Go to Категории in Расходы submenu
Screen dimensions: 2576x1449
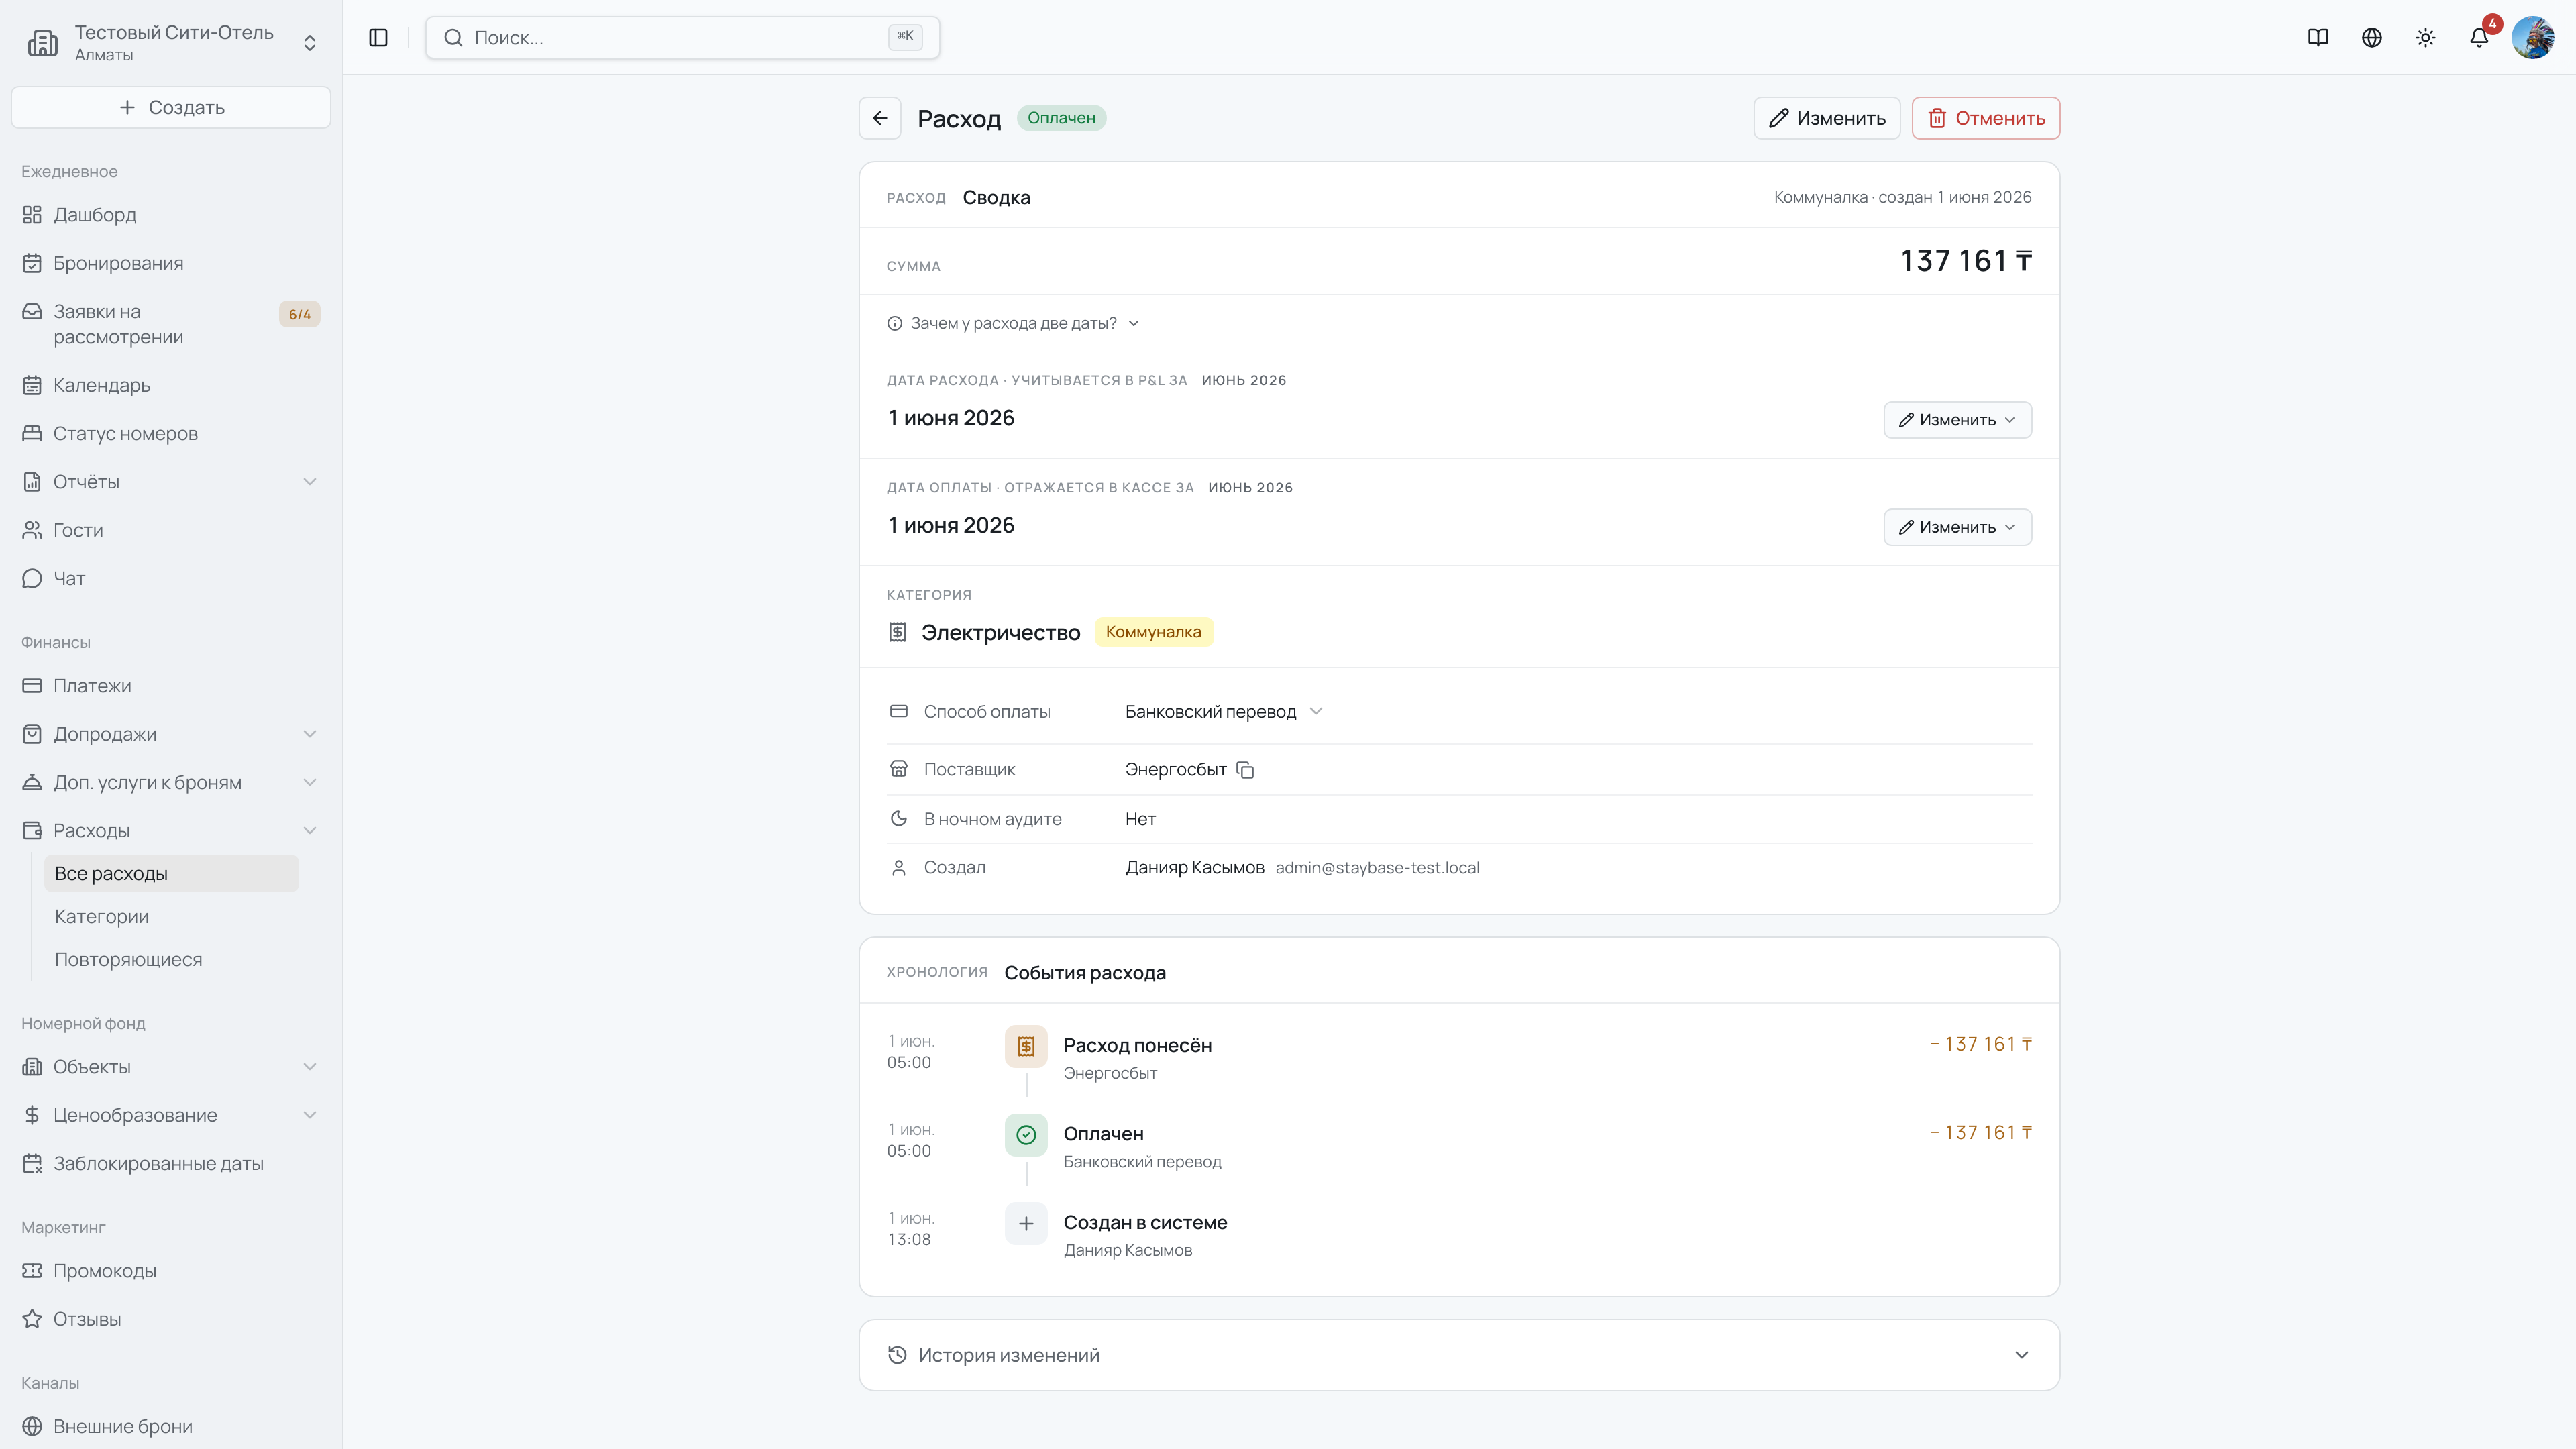101,916
